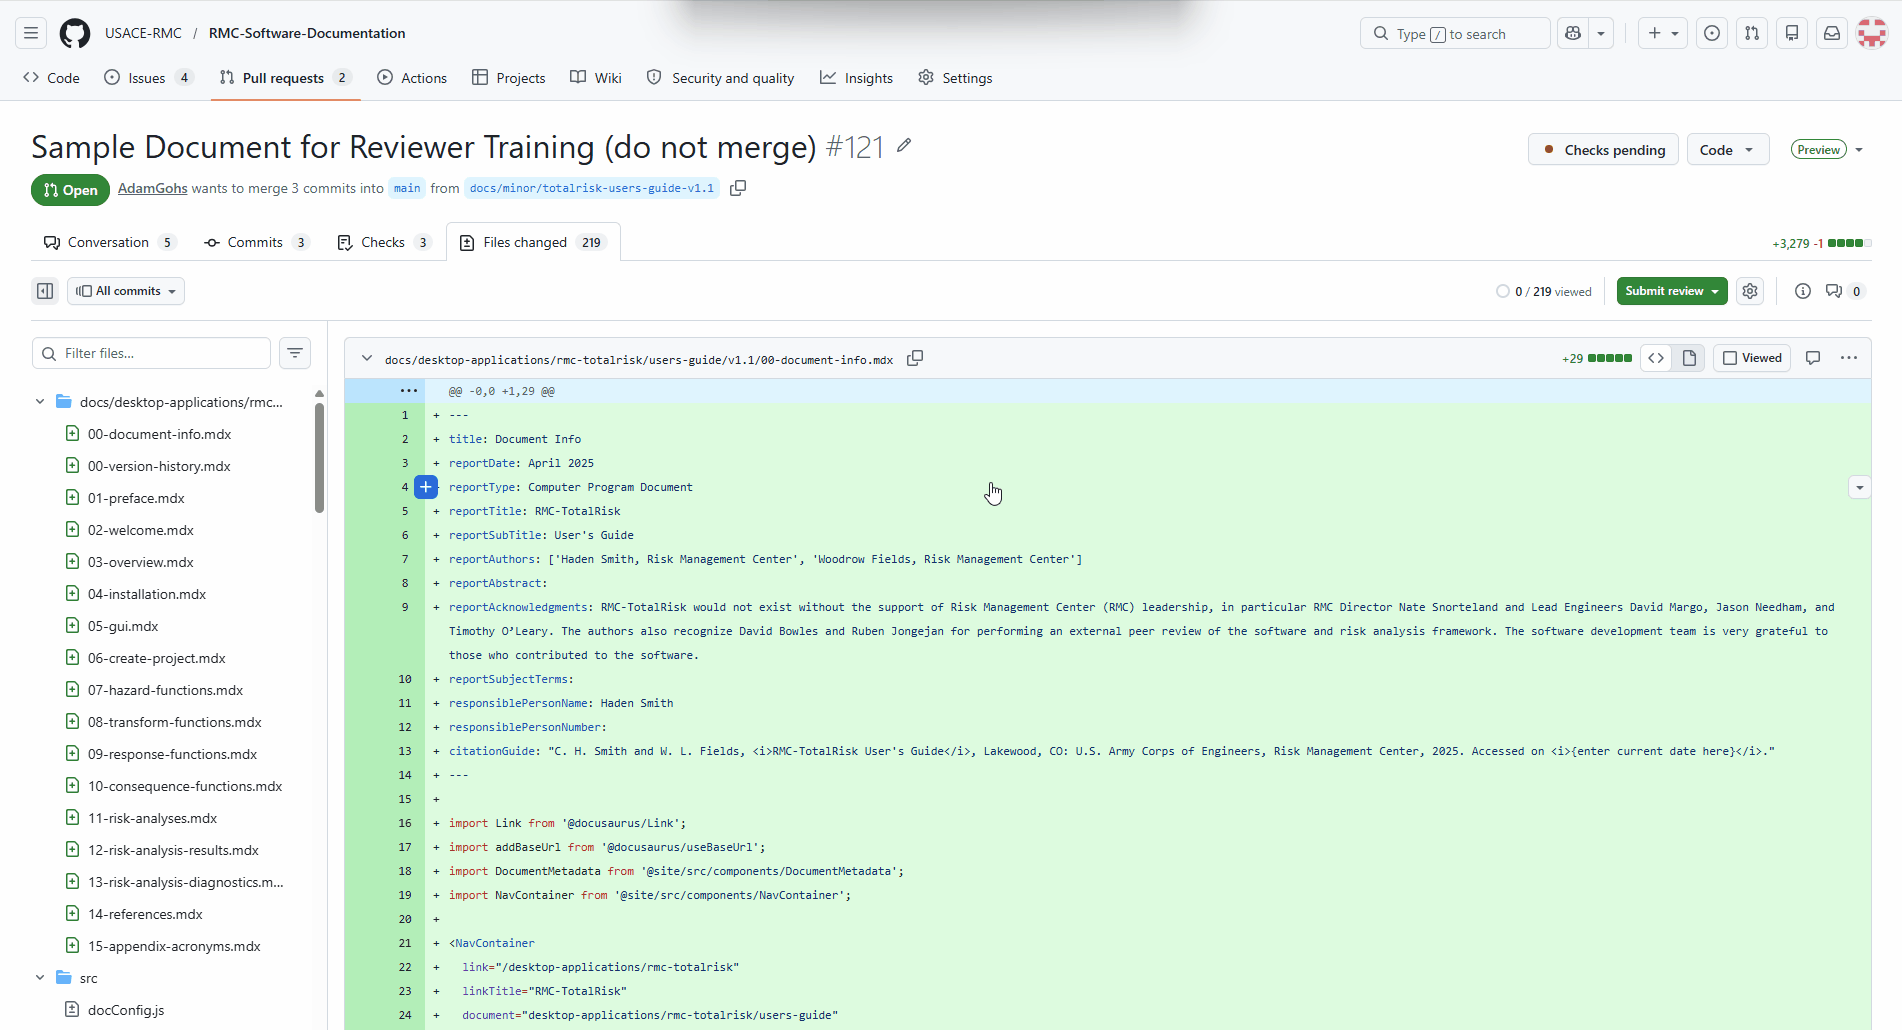This screenshot has width=1902, height=1030.
Task: Collapse the file tree sidebar
Action: click(45, 291)
